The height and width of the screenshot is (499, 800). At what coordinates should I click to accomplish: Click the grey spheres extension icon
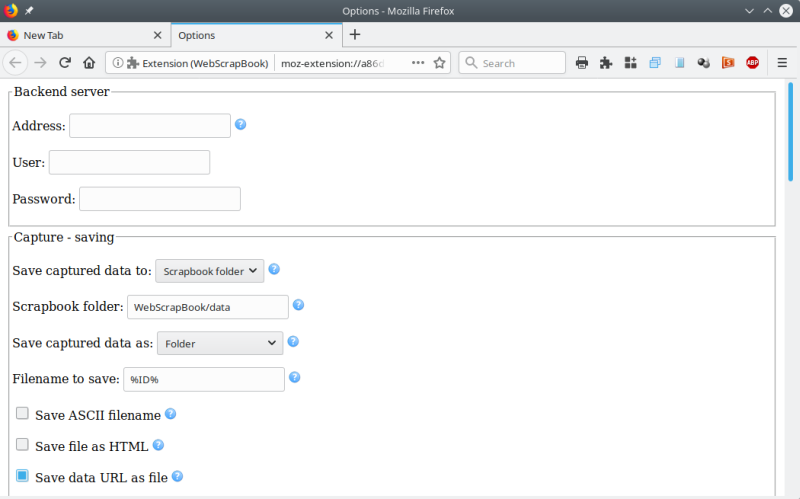[x=704, y=63]
